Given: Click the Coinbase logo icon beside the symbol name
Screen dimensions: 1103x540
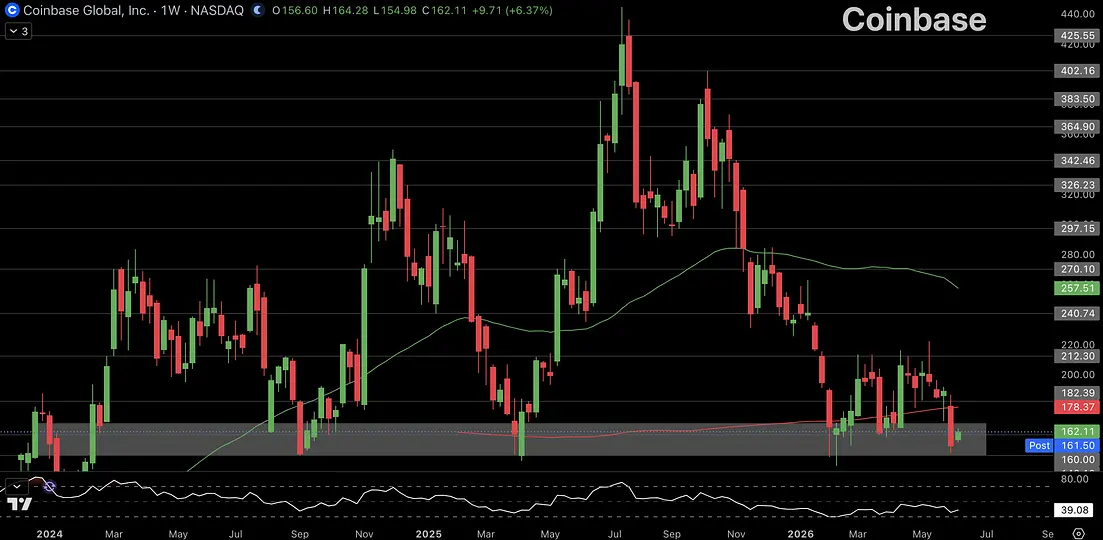Looking at the screenshot, I should pos(11,11).
